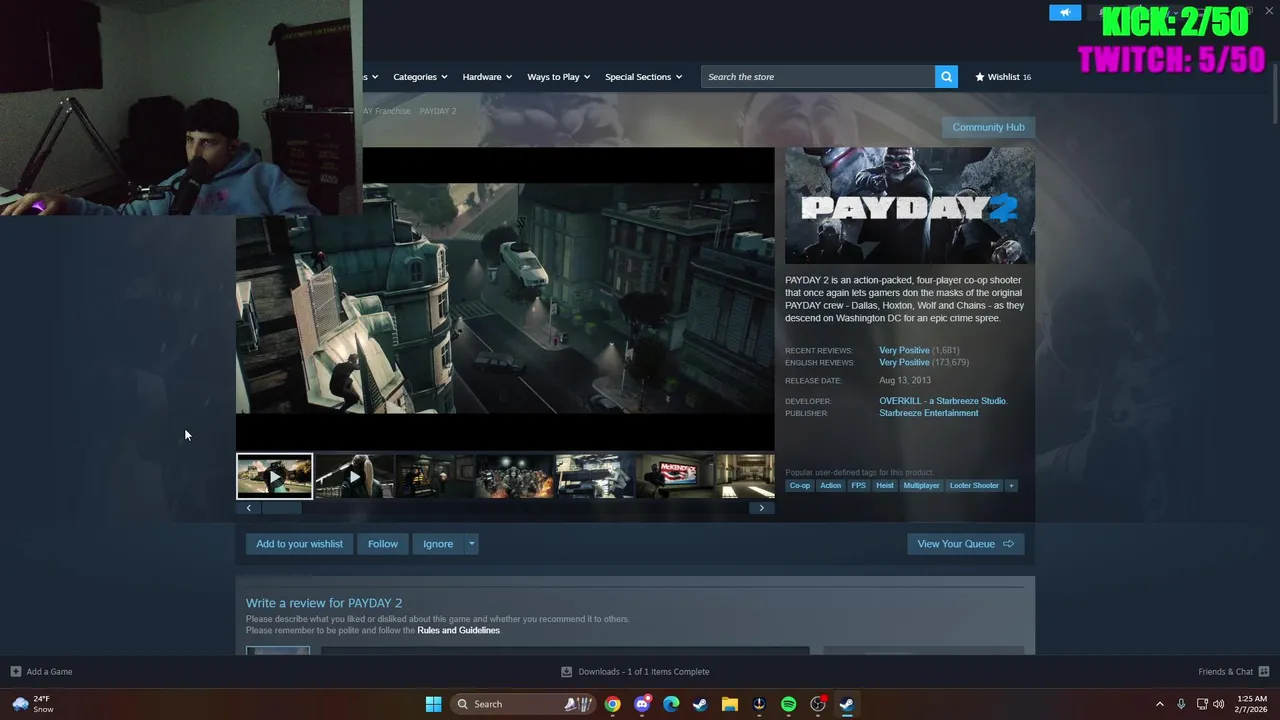
Task: Expand the Ways to Play menu
Action: (558, 77)
